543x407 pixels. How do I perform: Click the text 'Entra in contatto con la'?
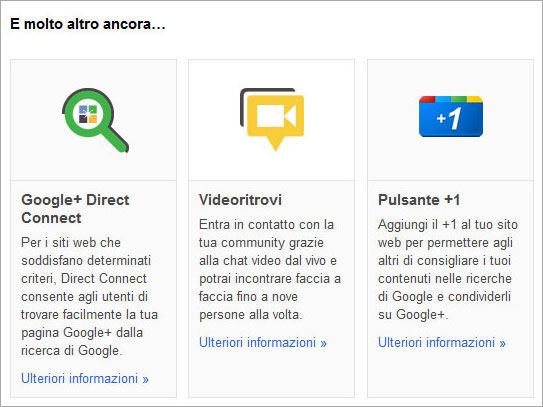tap(266, 224)
